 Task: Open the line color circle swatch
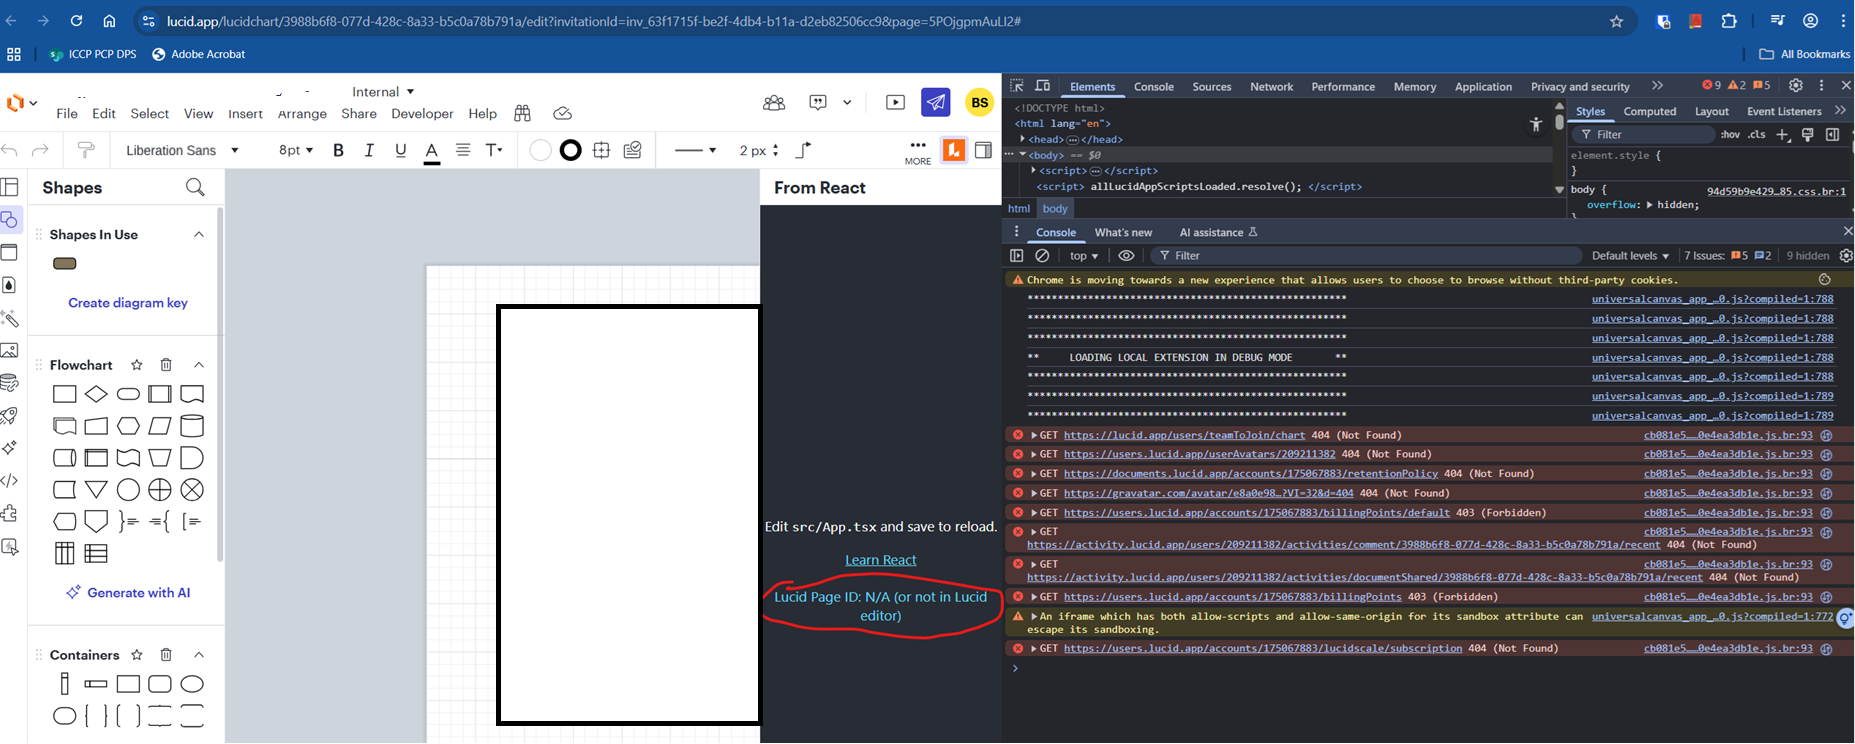point(570,150)
